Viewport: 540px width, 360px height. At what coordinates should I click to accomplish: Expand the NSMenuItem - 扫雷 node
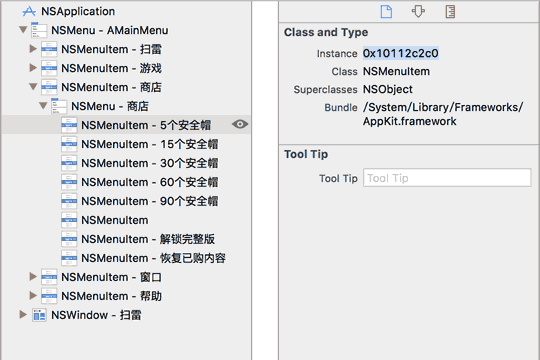[x=33, y=49]
